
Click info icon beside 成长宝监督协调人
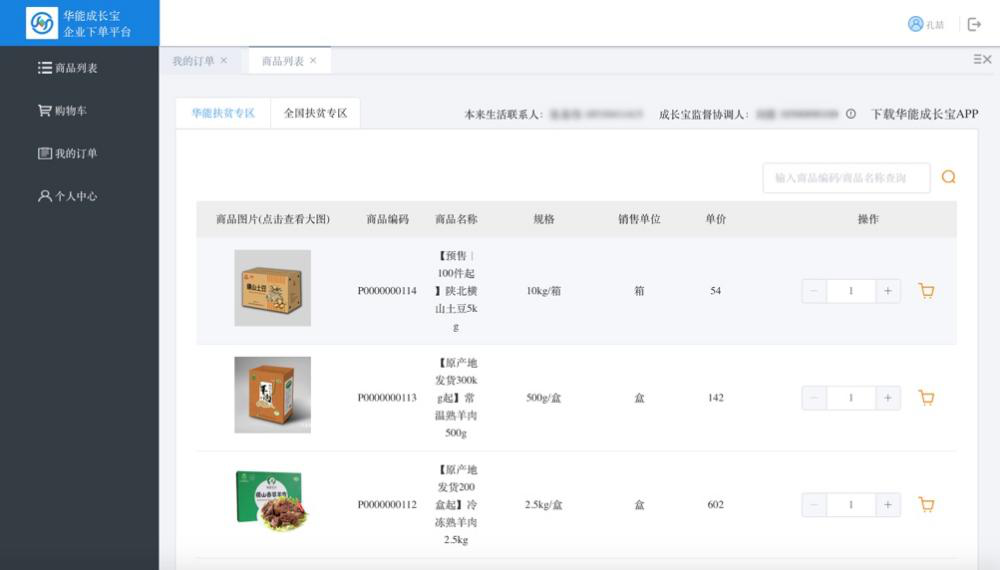click(851, 114)
